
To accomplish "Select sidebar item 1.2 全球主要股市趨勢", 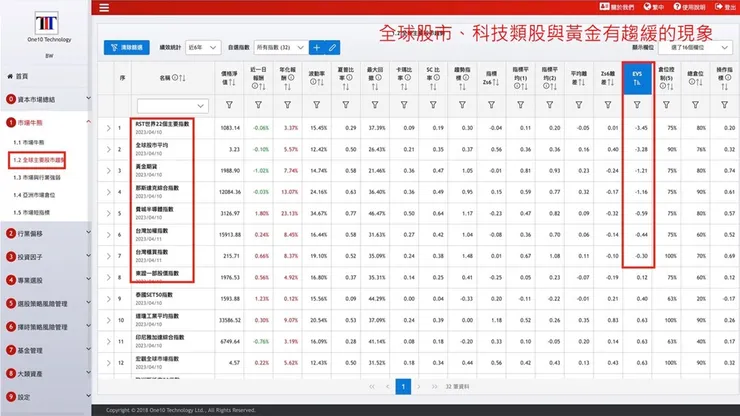I will [x=37, y=160].
